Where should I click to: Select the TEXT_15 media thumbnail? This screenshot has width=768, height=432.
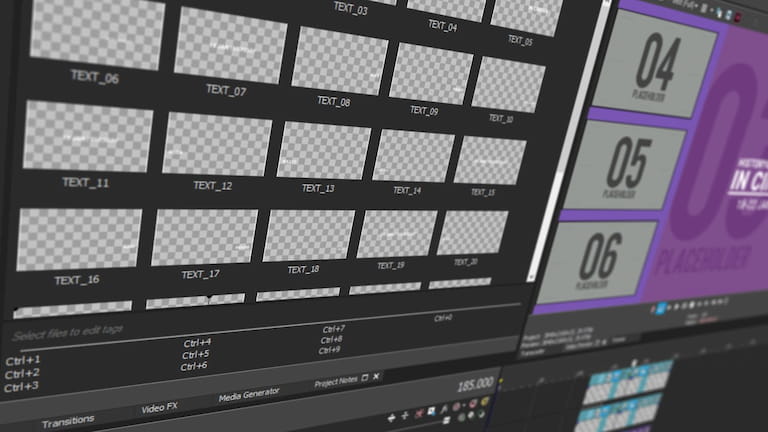490,160
